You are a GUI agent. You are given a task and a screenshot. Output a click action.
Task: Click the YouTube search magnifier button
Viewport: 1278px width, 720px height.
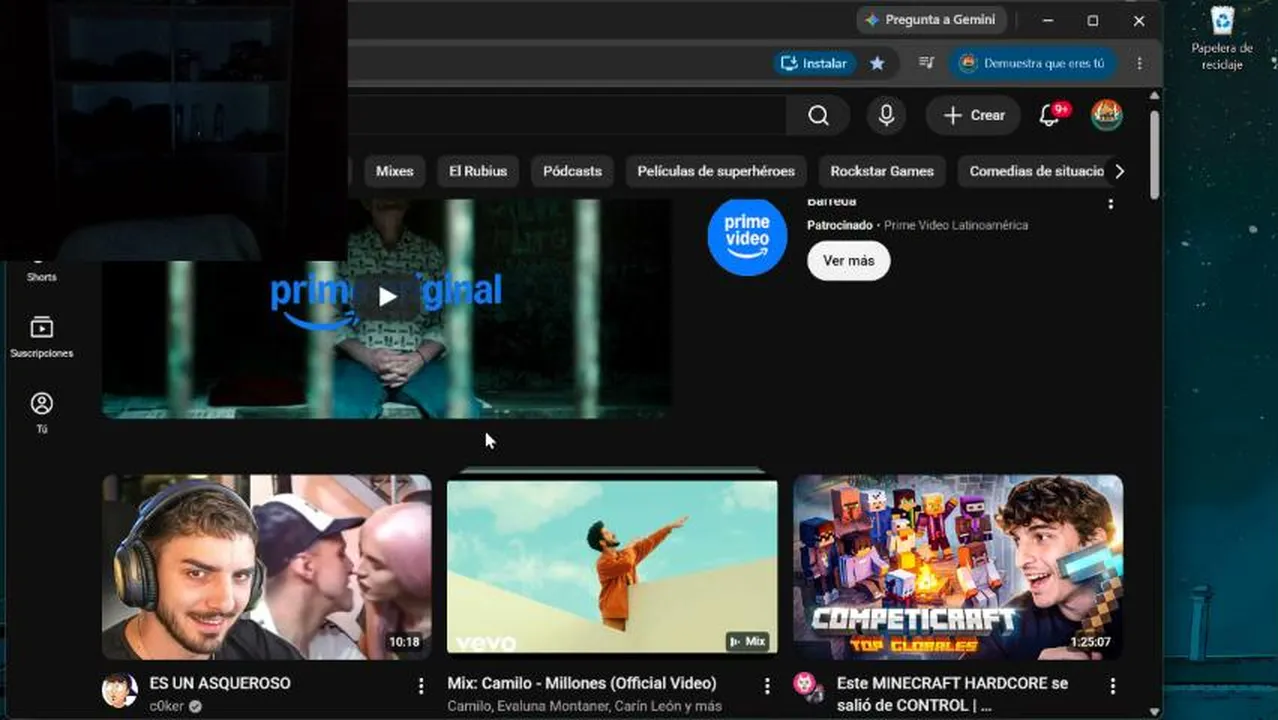tap(818, 115)
